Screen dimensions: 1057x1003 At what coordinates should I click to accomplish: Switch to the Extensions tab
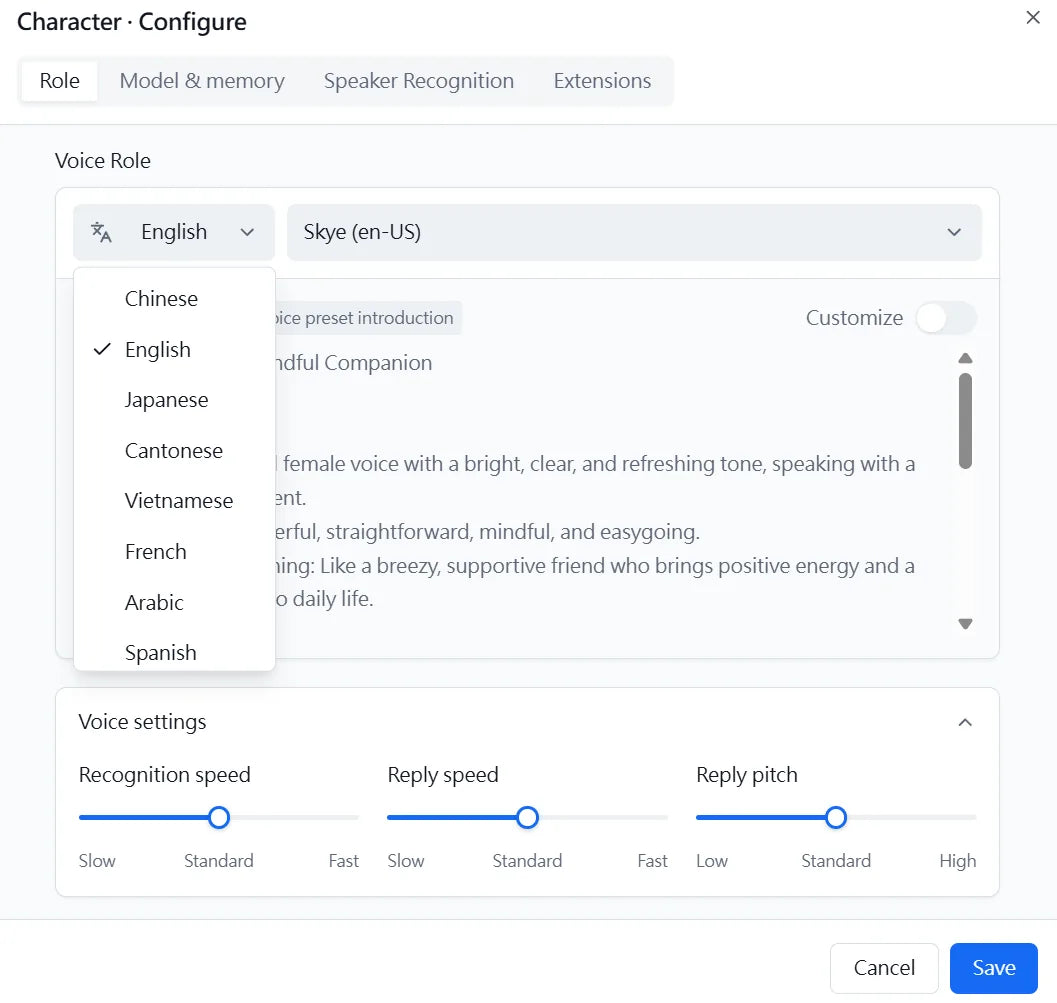pyautogui.click(x=602, y=81)
